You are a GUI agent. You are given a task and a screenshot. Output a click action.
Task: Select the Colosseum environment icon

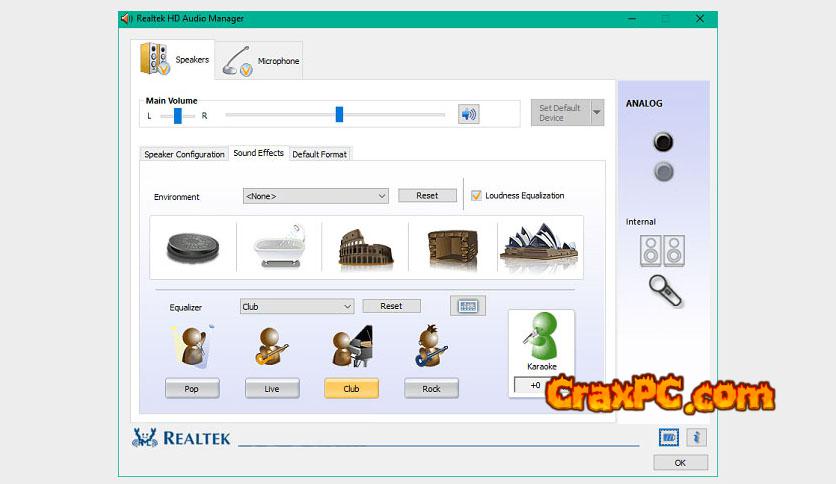(x=366, y=248)
